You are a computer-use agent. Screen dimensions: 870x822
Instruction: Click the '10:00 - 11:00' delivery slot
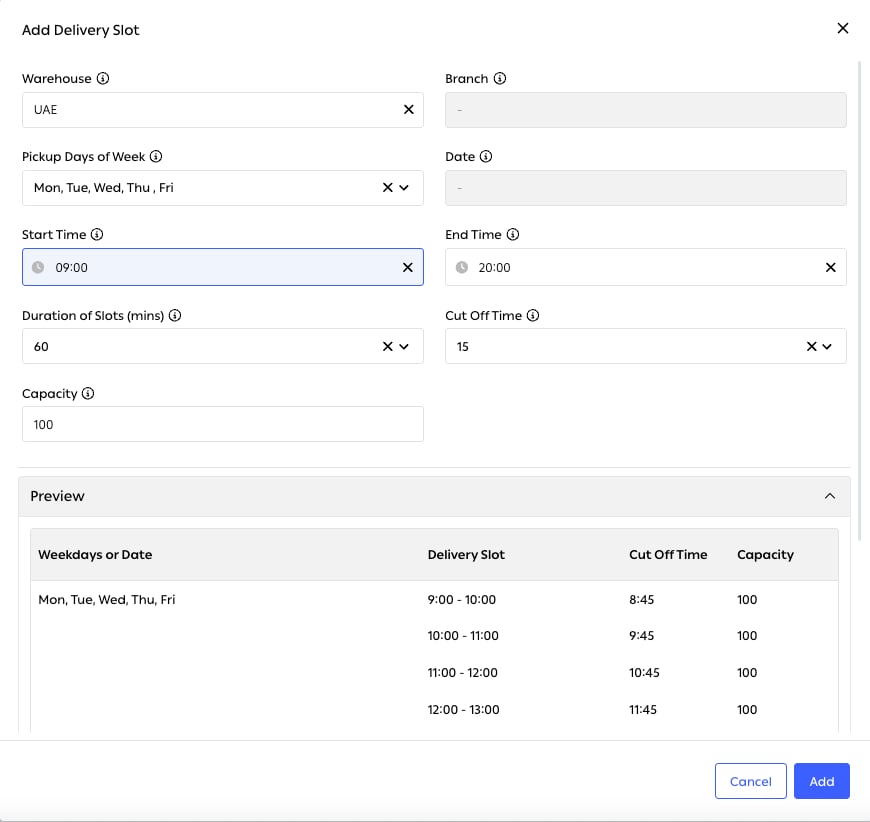click(x=463, y=636)
